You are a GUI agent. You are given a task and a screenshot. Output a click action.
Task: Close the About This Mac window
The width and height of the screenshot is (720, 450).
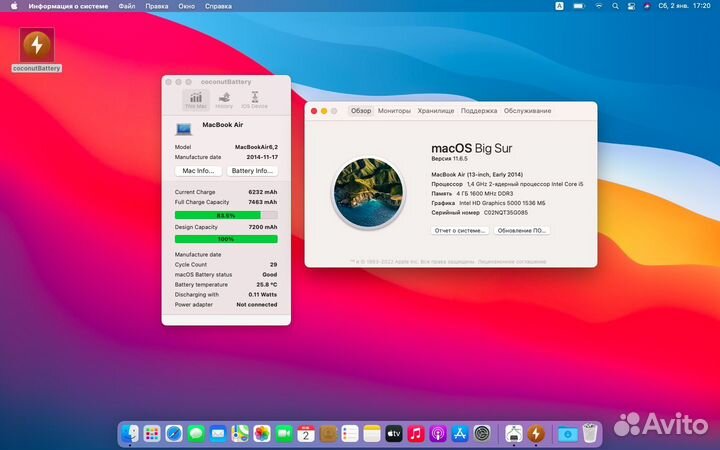tap(314, 111)
